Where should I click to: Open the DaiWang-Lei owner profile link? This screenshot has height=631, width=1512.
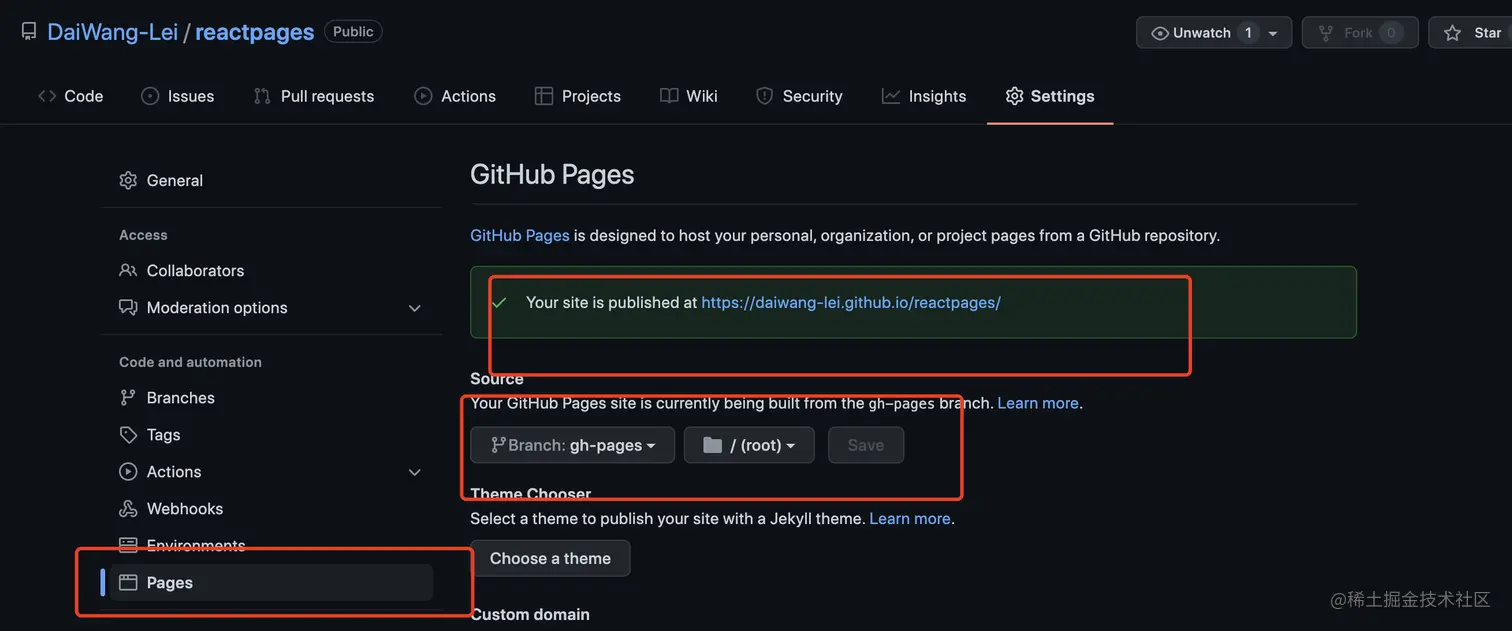112,32
